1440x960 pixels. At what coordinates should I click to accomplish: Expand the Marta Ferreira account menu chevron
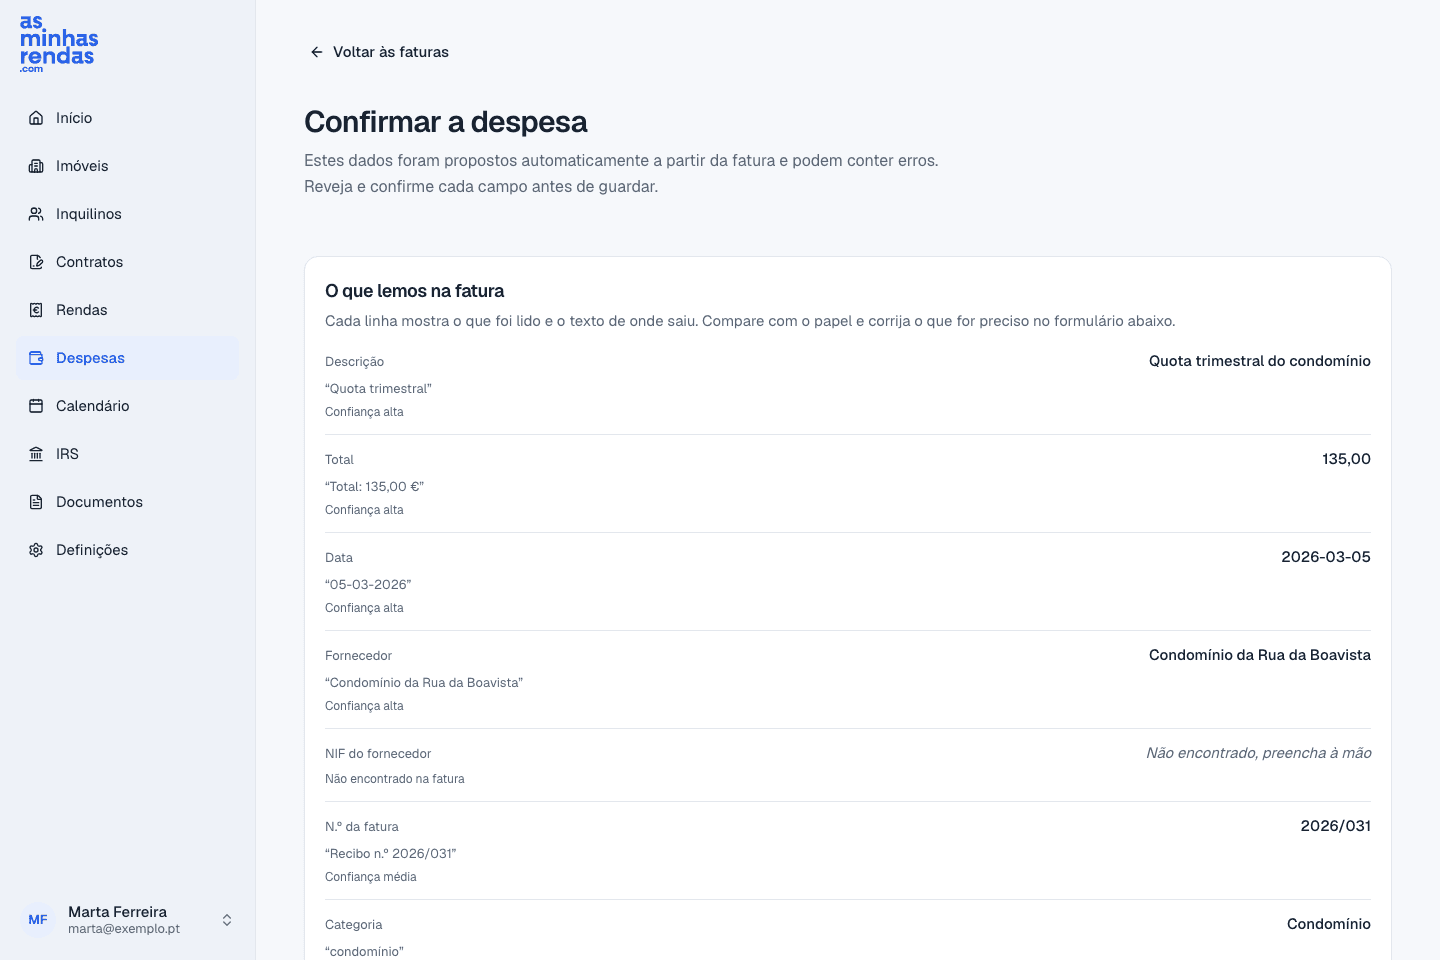pos(227,920)
